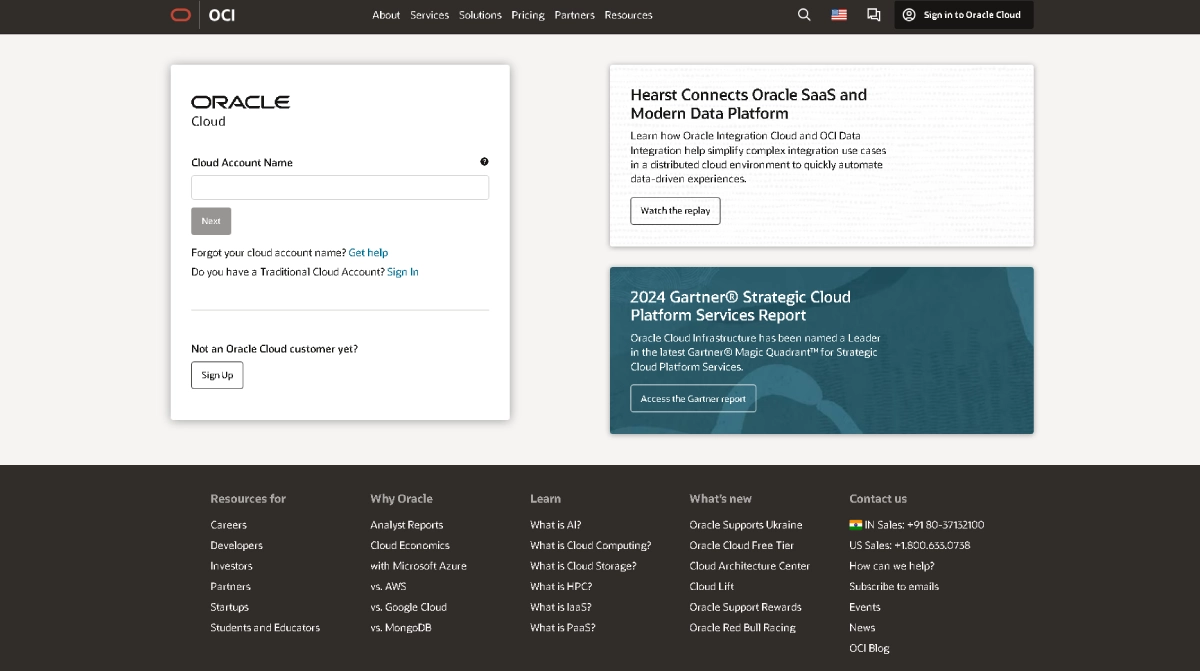This screenshot has height=671, width=1200.
Task: Open the What is PaaS? link
Action: coord(562,628)
